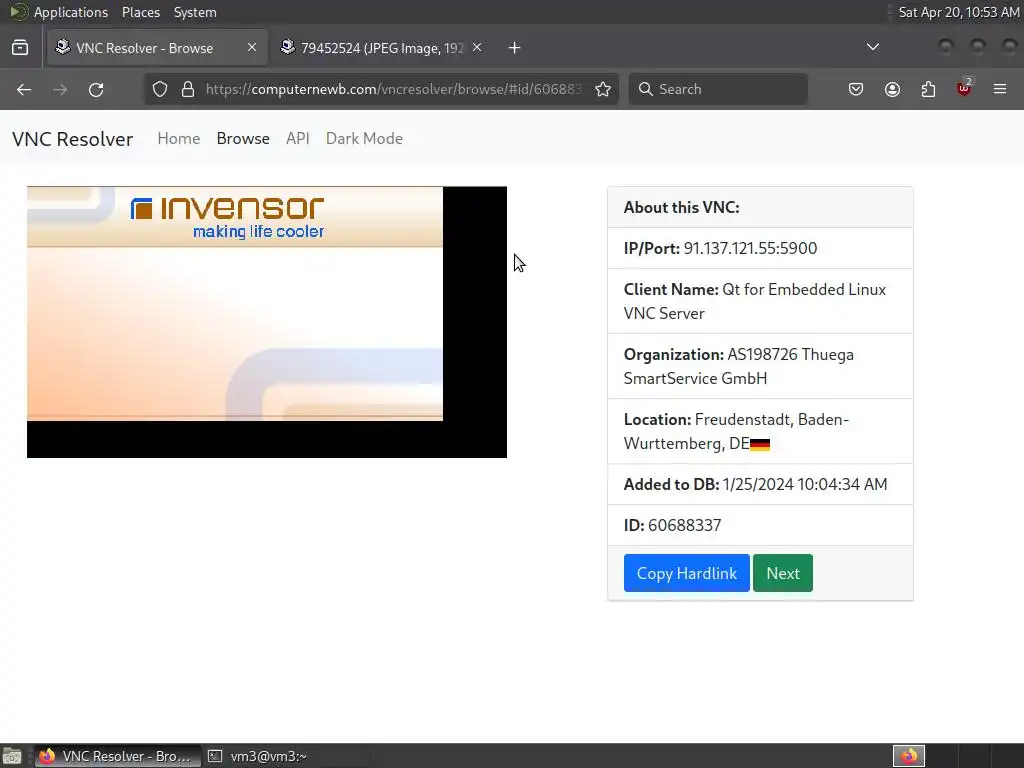Open the Invensor VNC screenshot thumbnail
This screenshot has height=768, width=1024.
[266, 322]
